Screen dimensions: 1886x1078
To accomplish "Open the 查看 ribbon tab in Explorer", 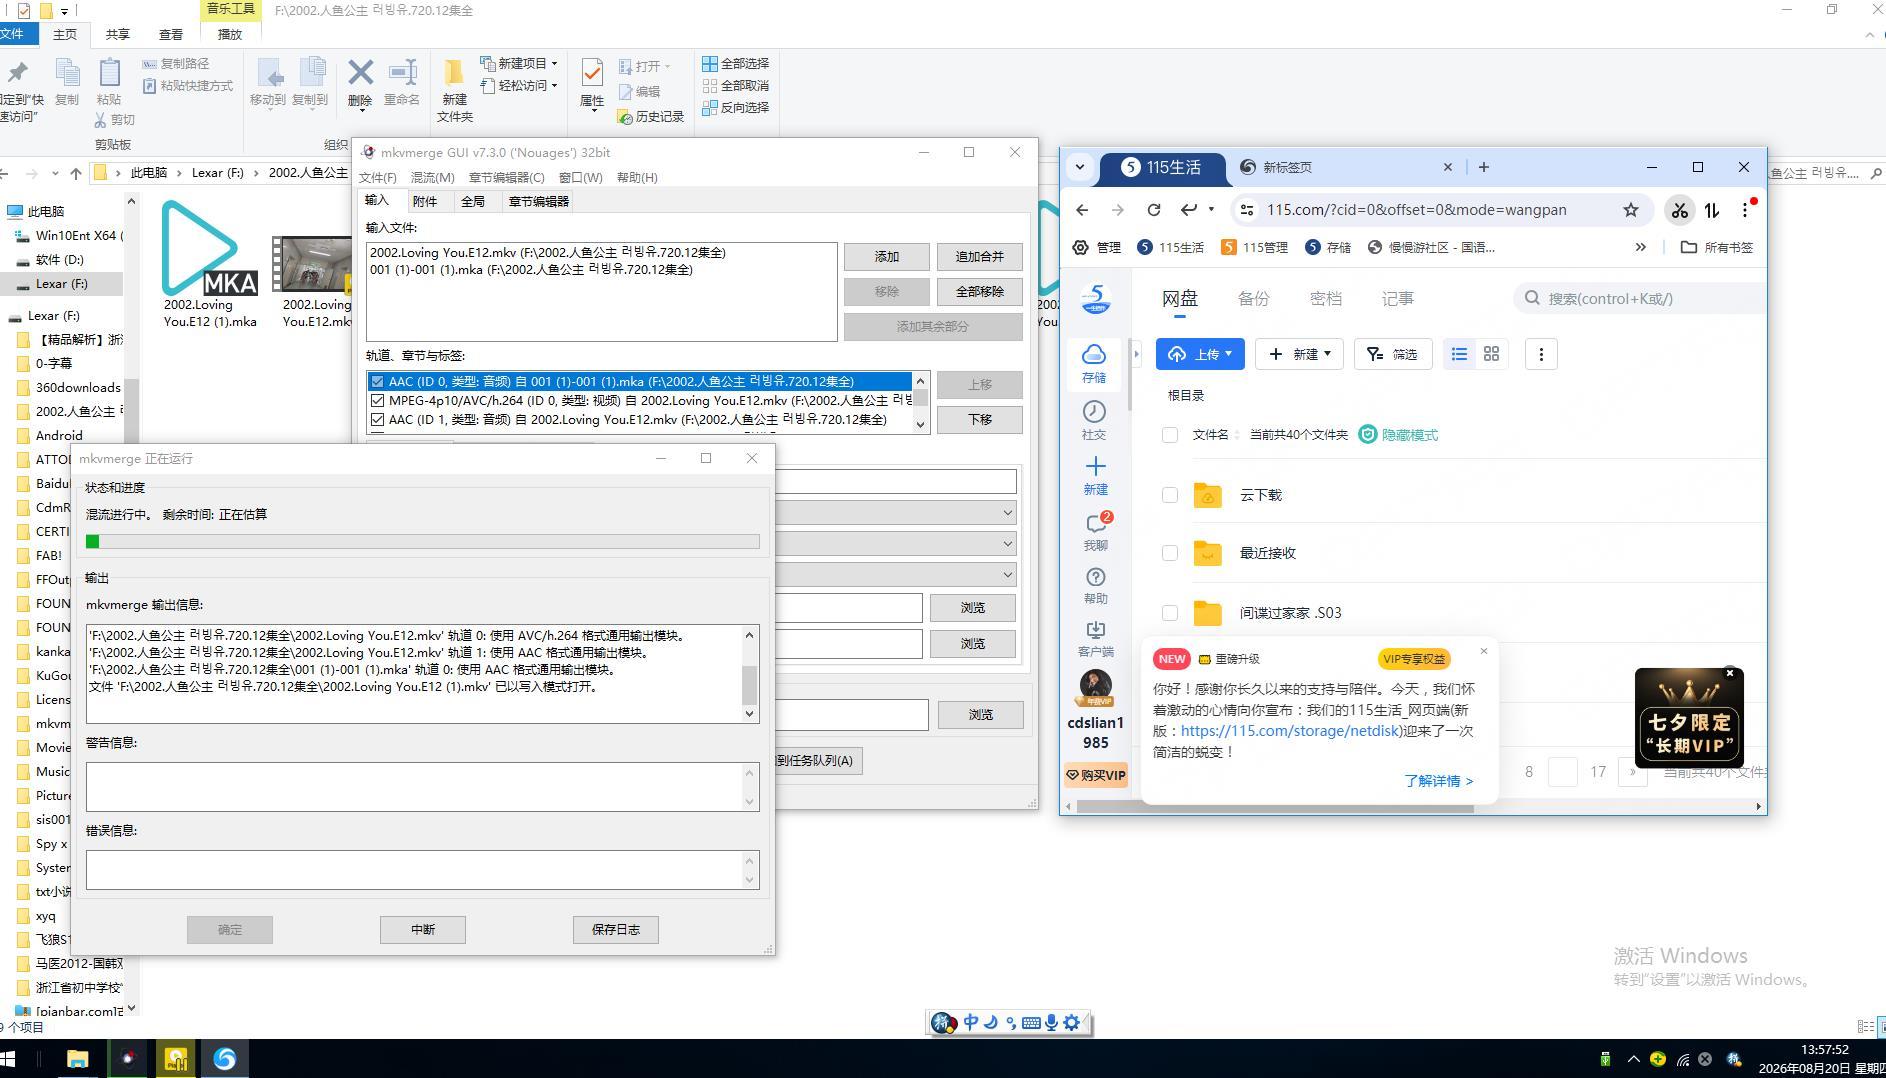I will 171,34.
